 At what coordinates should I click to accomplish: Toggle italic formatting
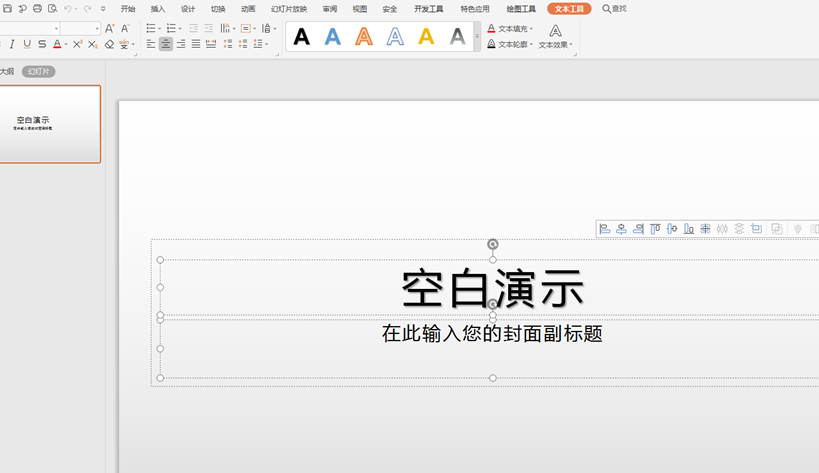12,44
